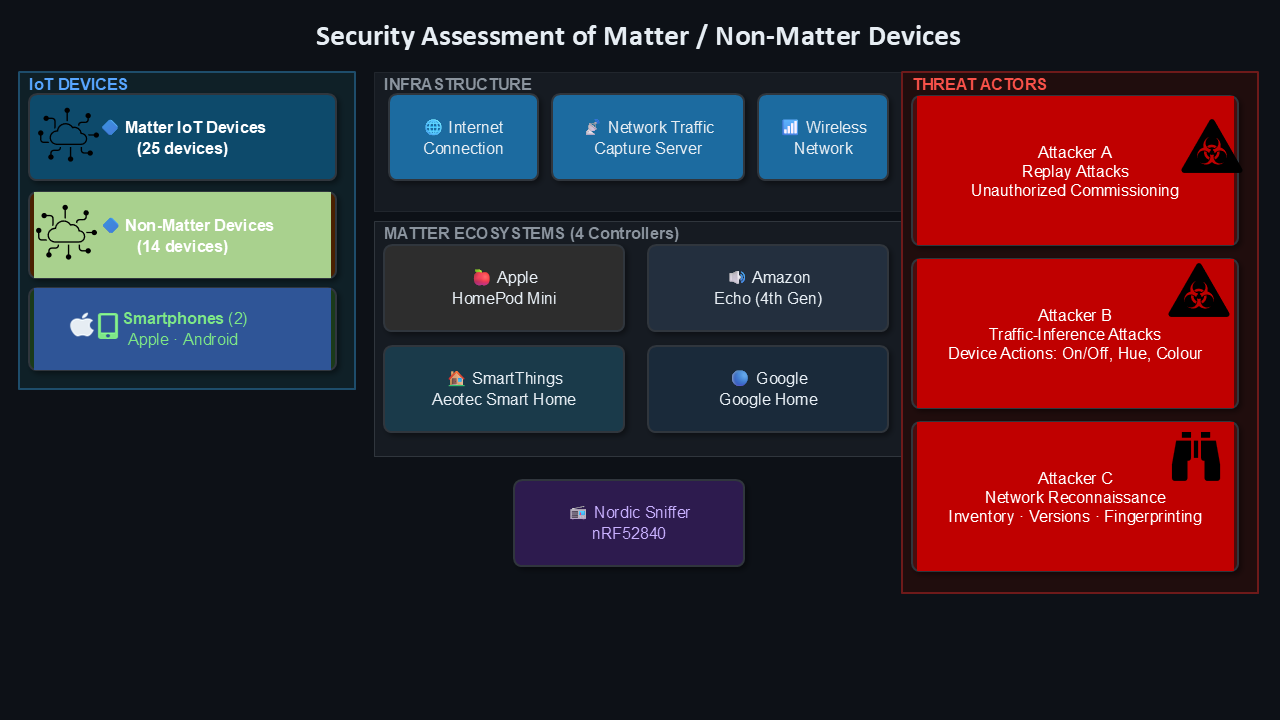Select the Non-Matter Devices card

(x=182, y=235)
